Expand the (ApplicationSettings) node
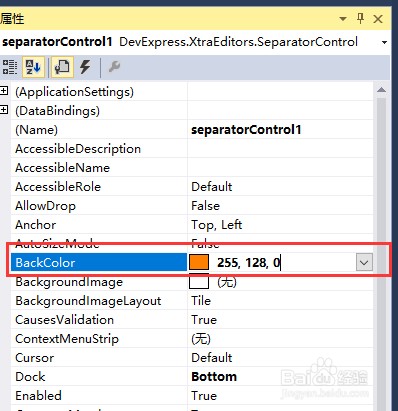Image resolution: width=398 pixels, height=411 pixels. (x=4, y=91)
